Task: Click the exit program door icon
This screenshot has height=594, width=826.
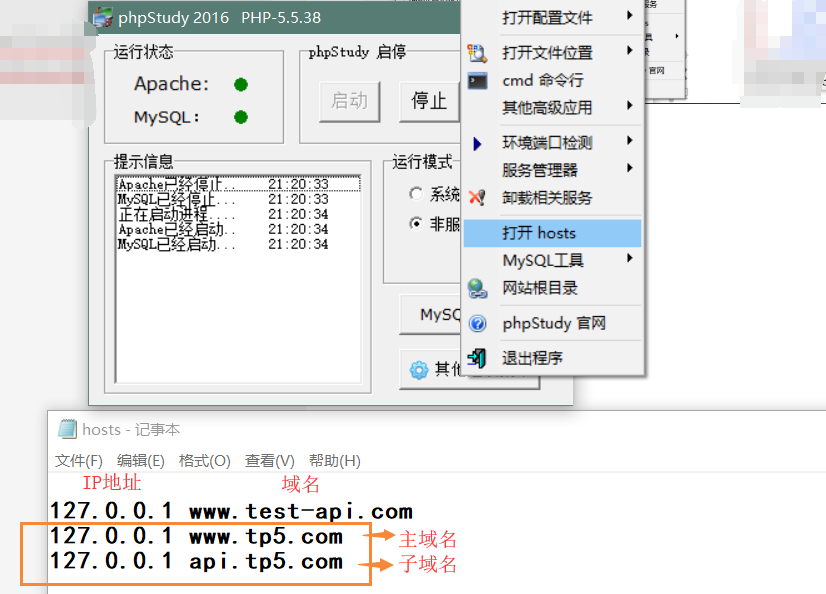Action: tap(477, 358)
